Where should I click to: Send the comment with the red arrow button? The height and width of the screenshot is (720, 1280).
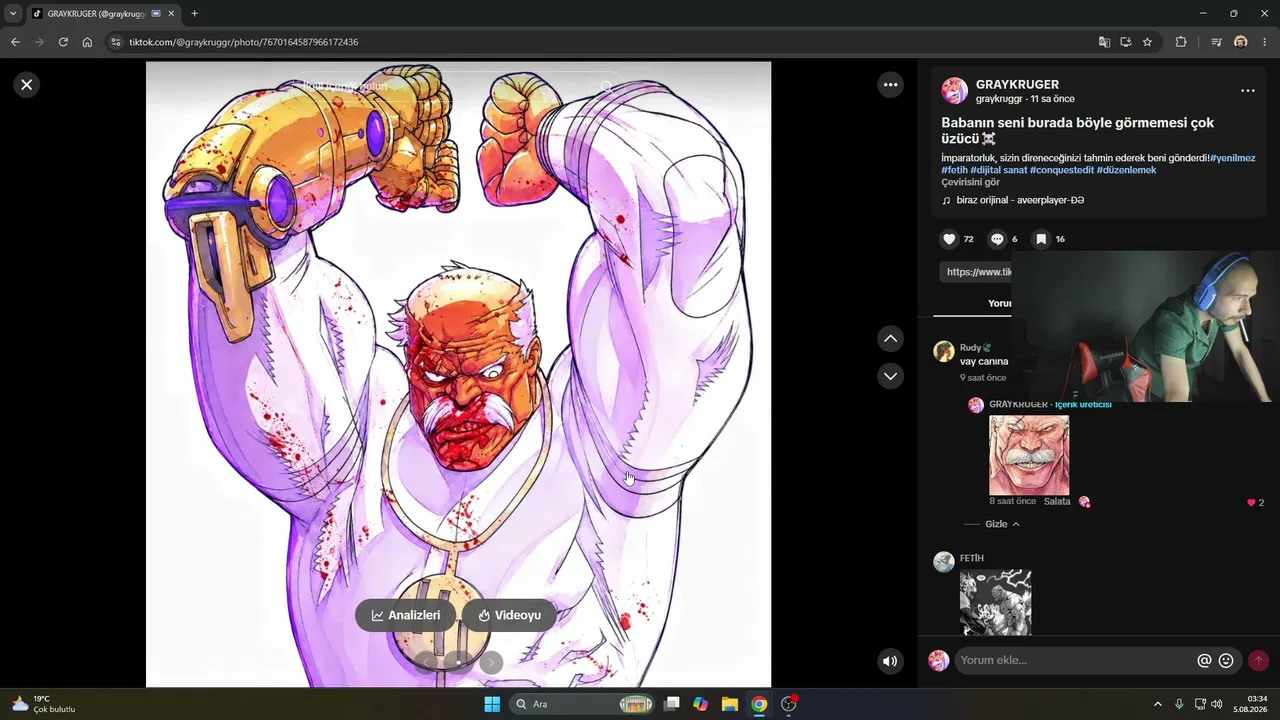pyautogui.click(x=1258, y=661)
